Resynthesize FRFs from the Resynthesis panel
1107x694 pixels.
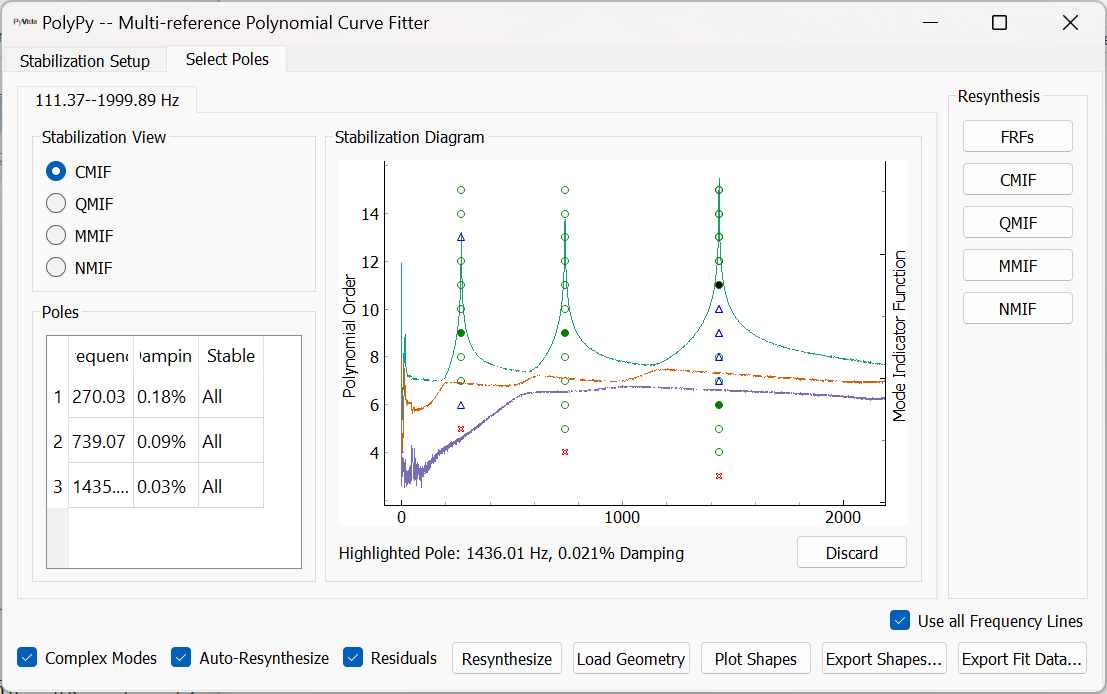(x=1017, y=136)
